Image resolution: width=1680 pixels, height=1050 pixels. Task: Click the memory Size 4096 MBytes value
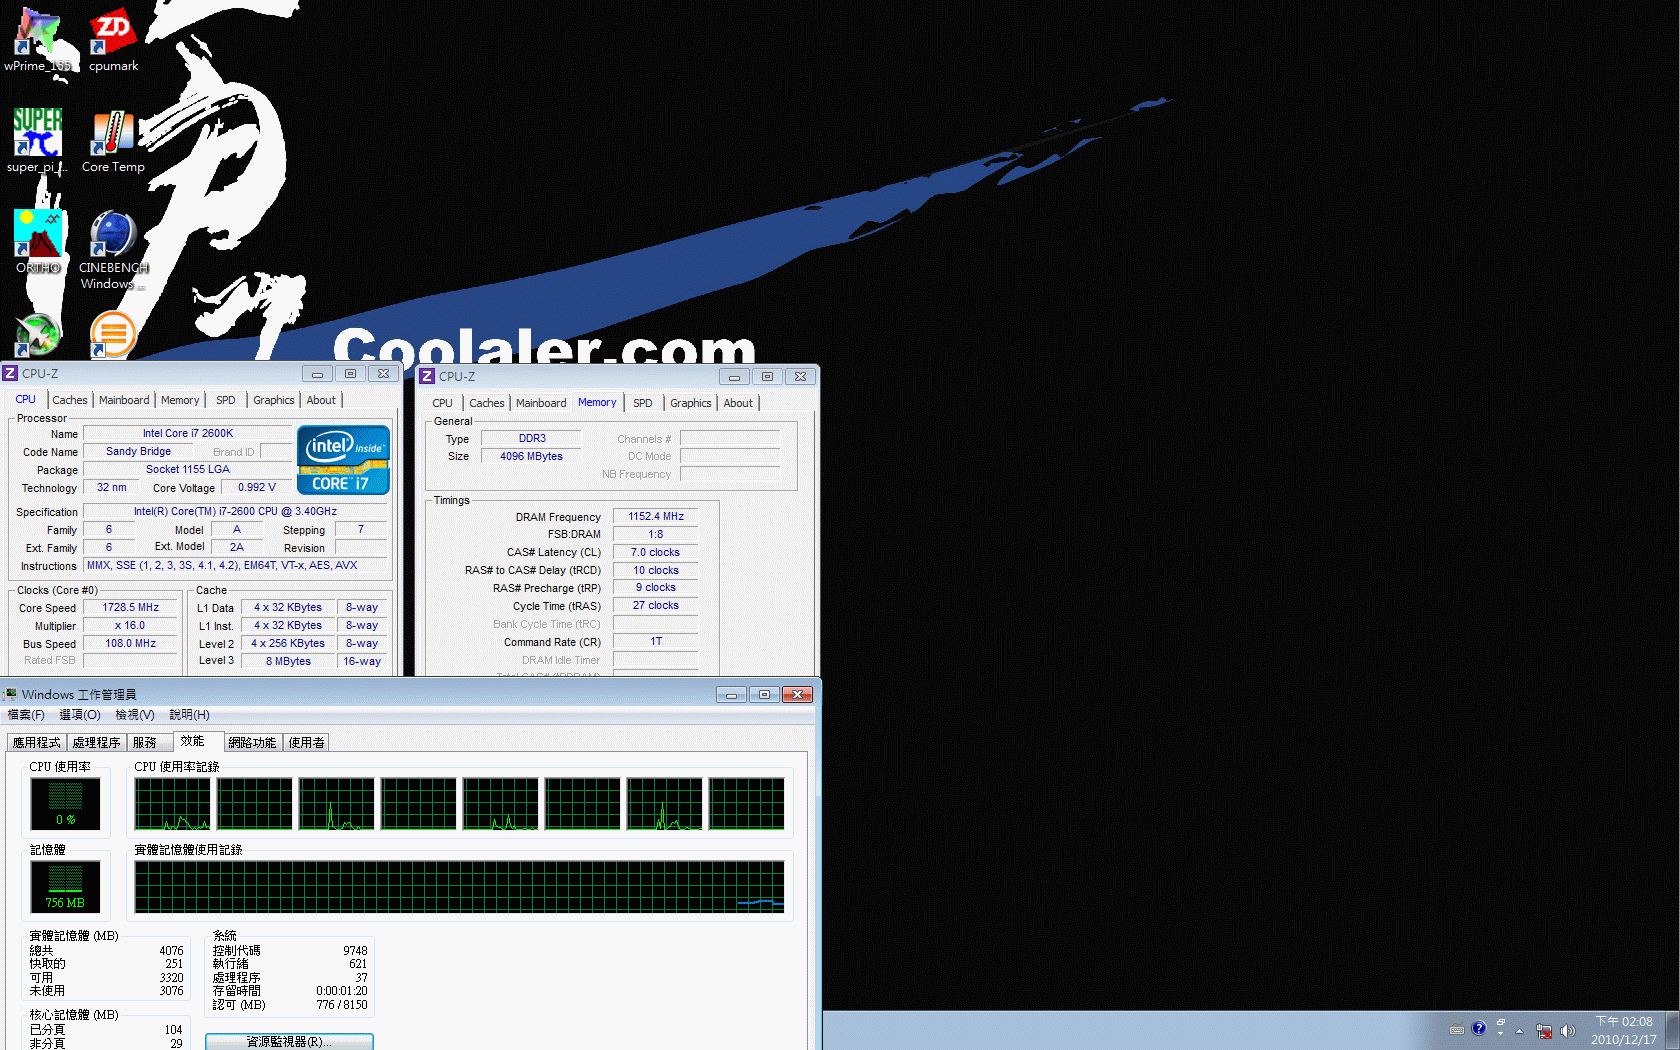(531, 456)
